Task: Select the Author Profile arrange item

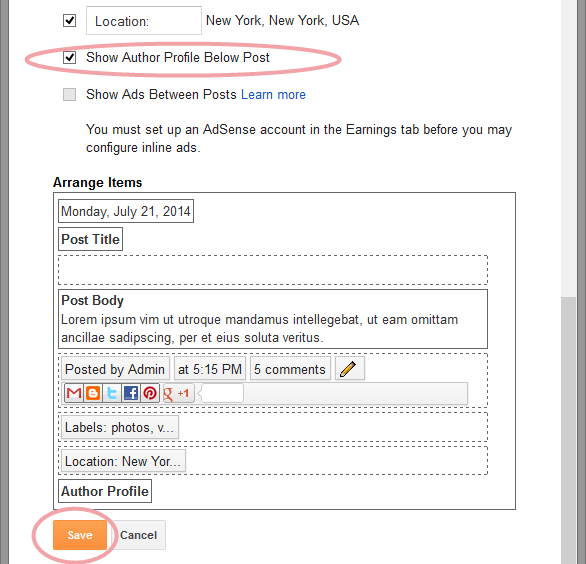Action: click(105, 491)
